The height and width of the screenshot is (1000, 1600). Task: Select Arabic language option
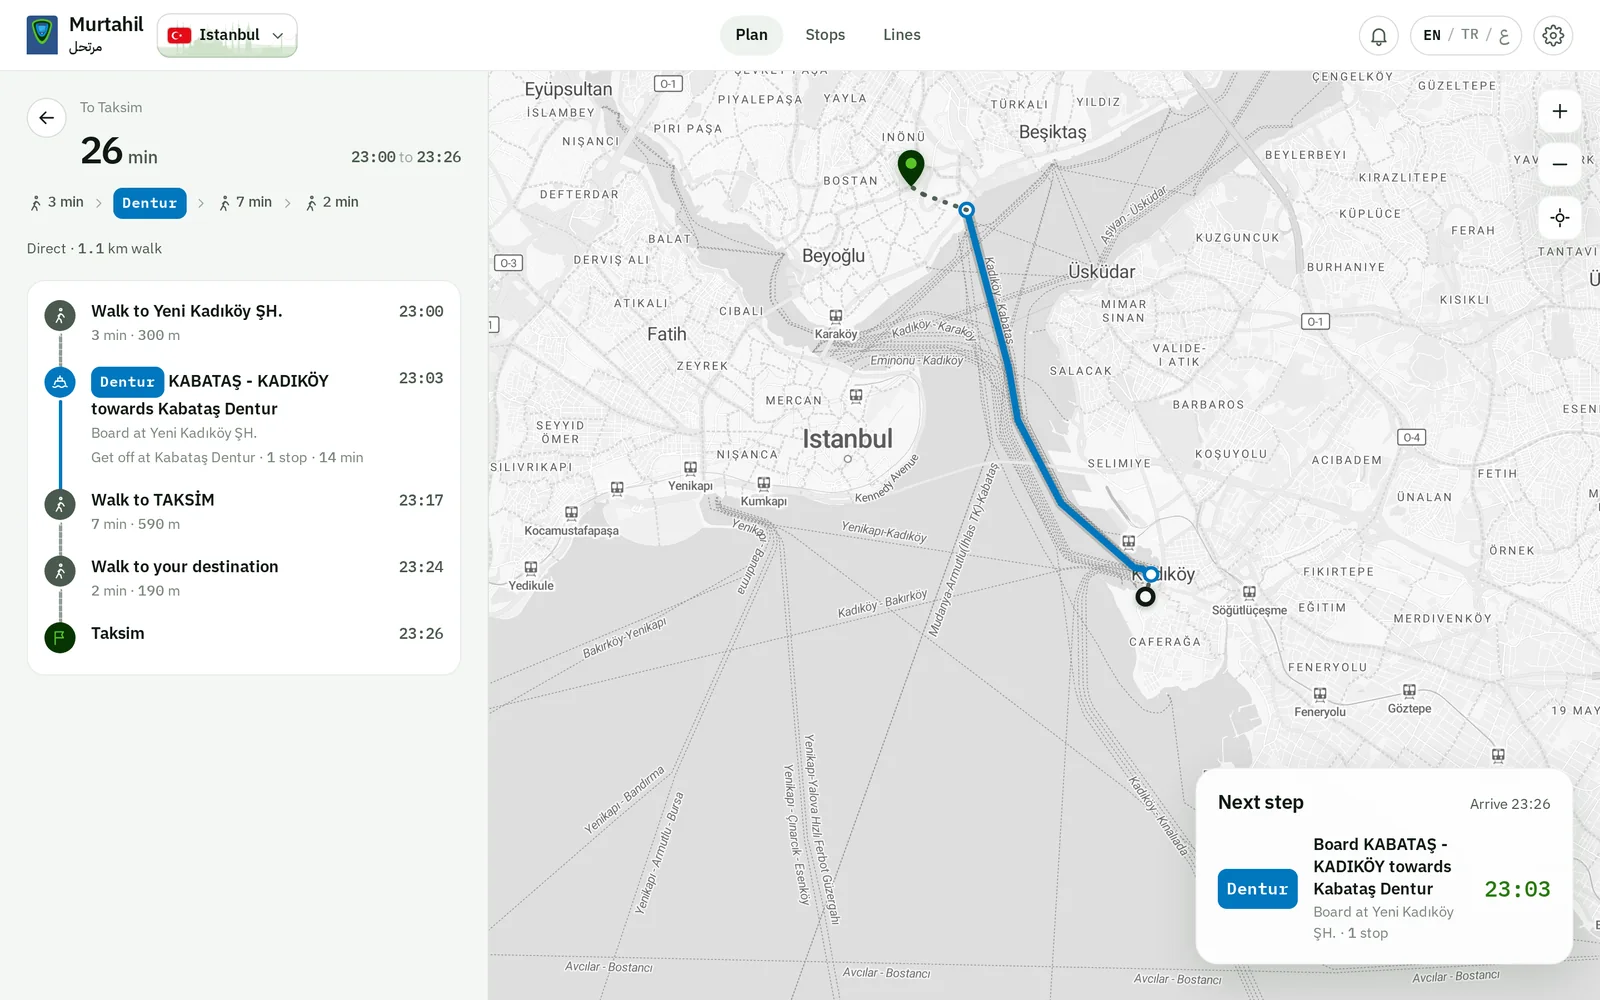pyautogui.click(x=1504, y=36)
